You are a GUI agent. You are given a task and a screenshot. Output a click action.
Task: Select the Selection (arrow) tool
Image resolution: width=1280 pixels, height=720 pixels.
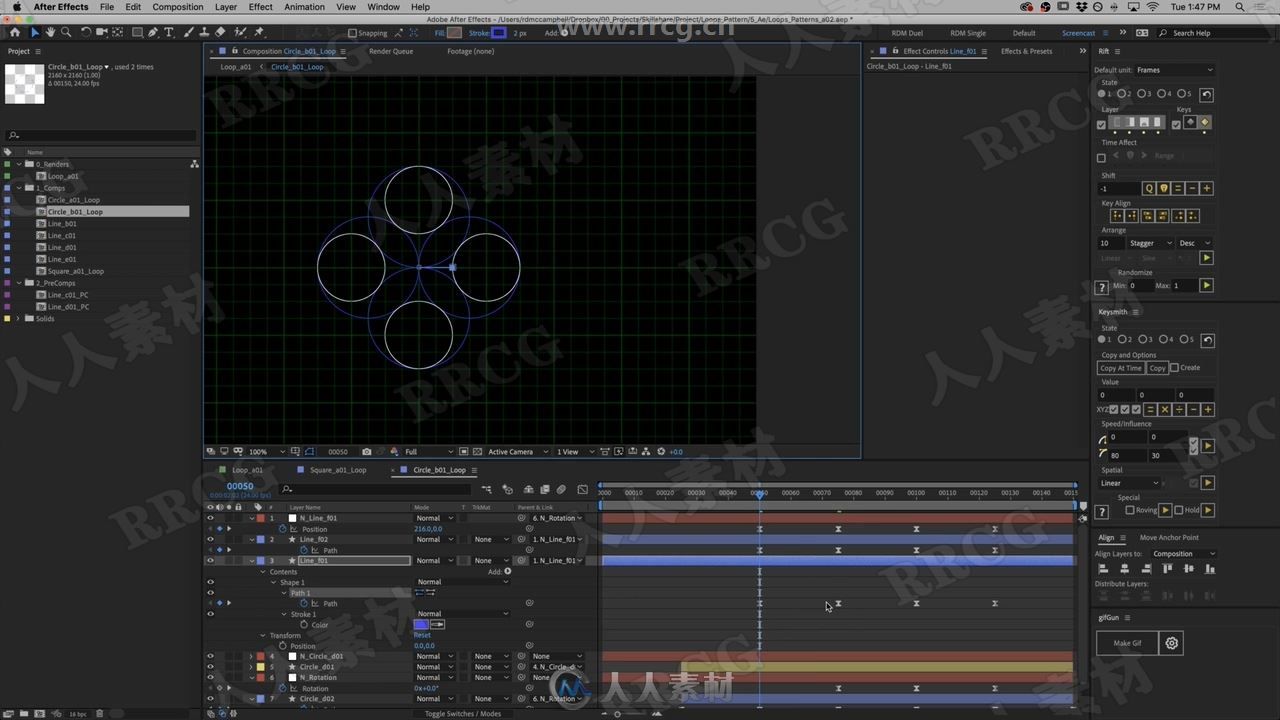(34, 32)
